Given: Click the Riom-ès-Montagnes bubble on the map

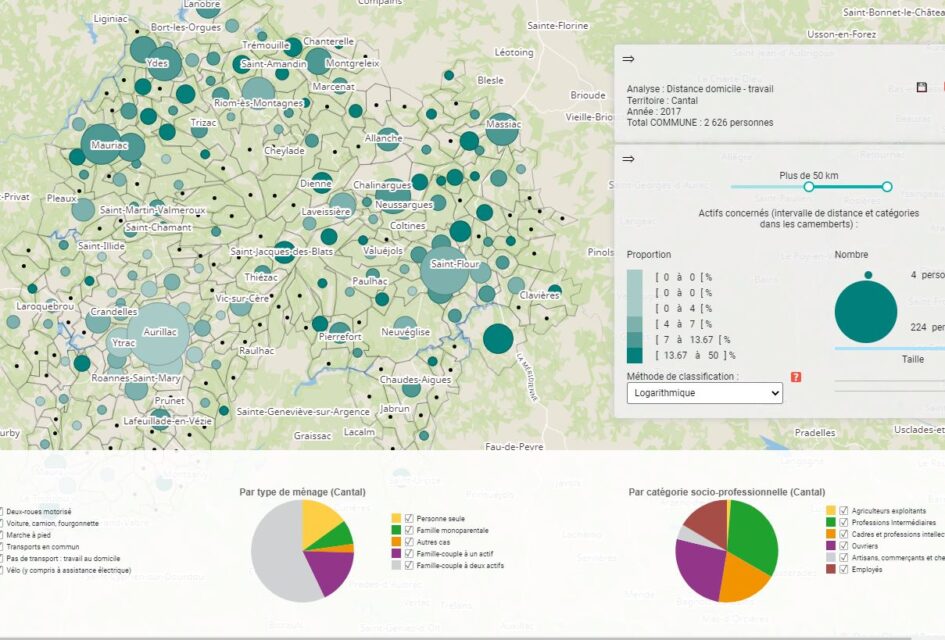Looking at the screenshot, I should coord(258,93).
